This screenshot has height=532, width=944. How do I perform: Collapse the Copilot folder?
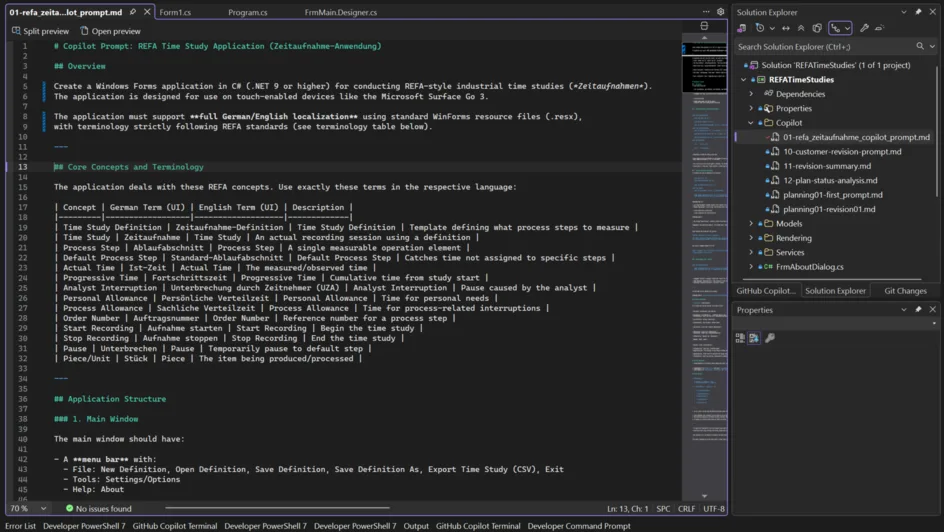click(751, 123)
